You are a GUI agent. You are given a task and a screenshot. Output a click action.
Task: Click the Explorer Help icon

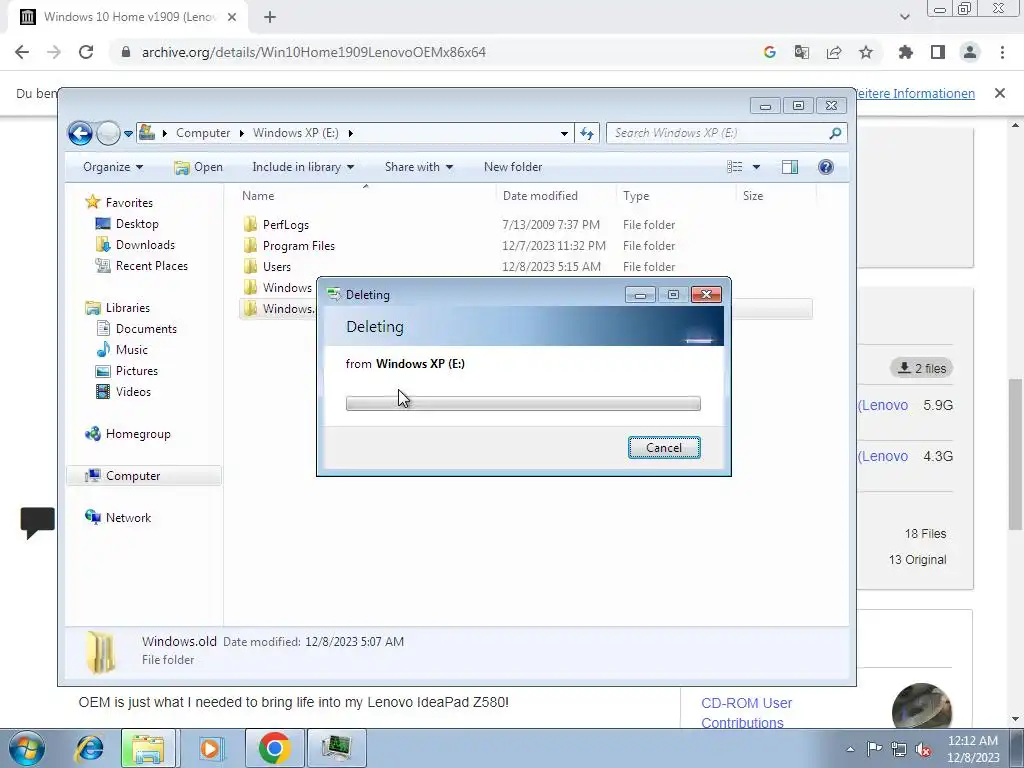click(825, 167)
